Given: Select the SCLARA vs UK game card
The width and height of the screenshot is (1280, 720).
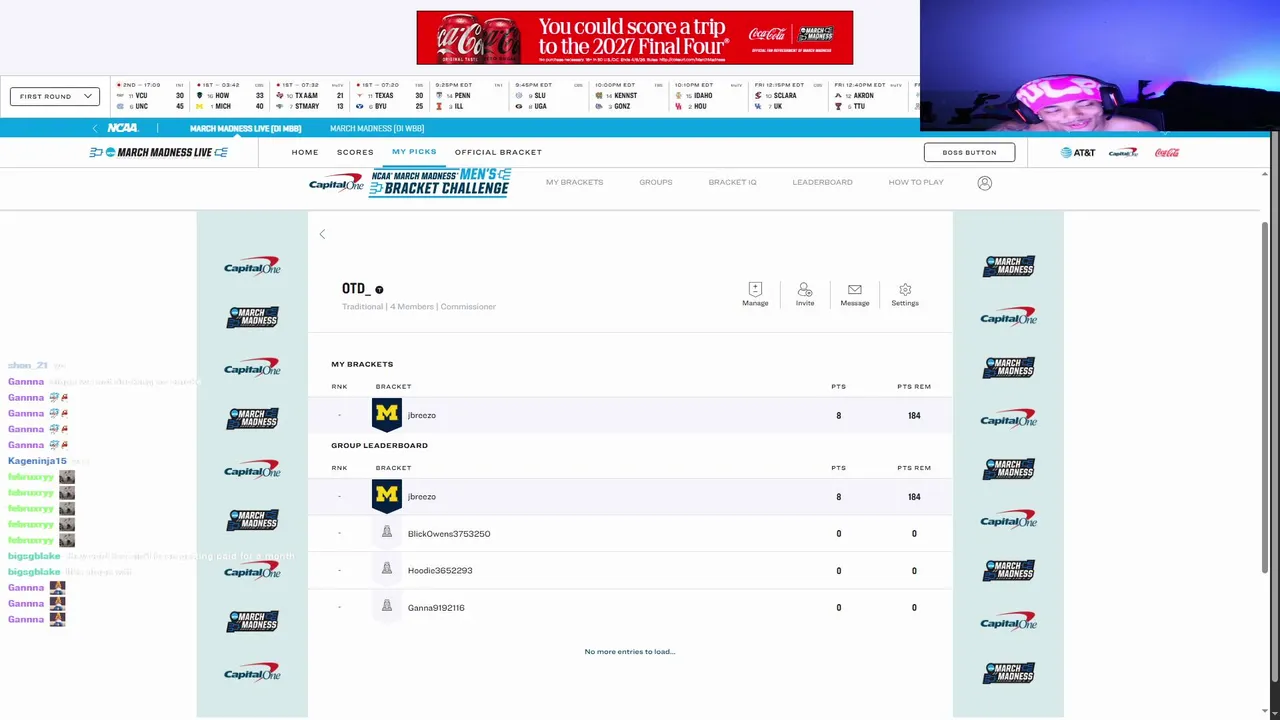Looking at the screenshot, I should click(789, 96).
